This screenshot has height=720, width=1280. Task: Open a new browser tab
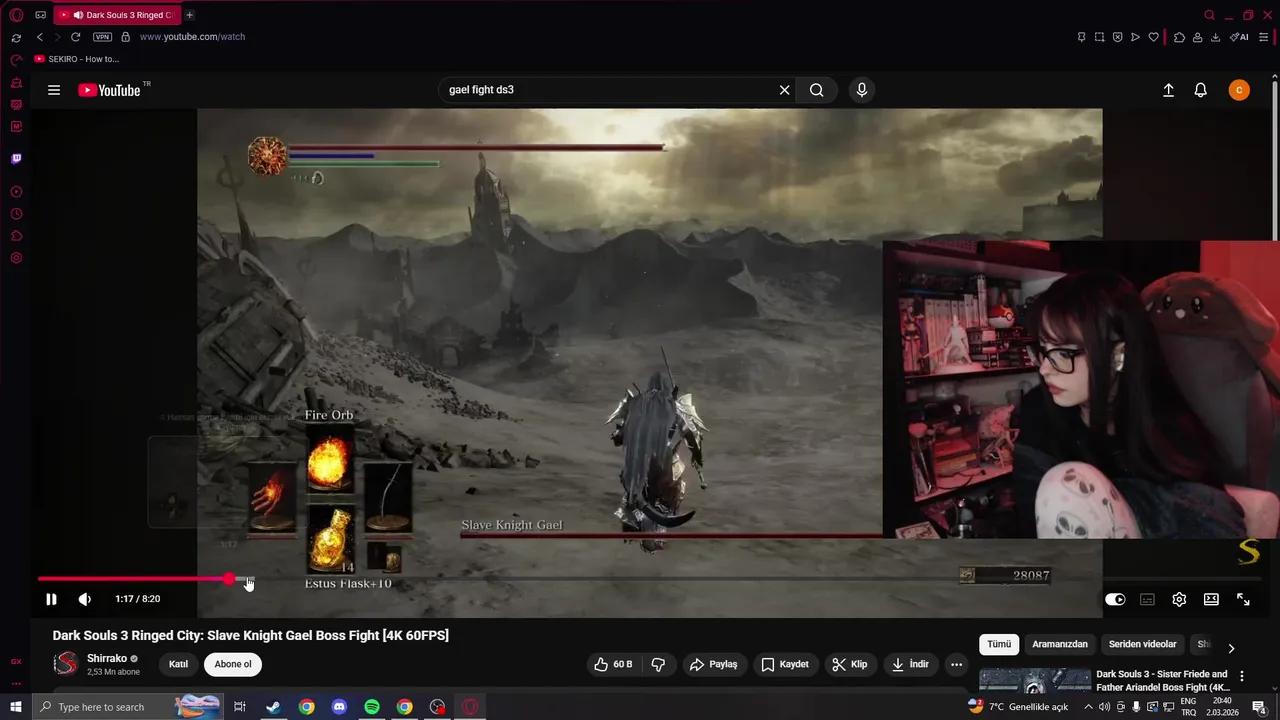point(189,15)
